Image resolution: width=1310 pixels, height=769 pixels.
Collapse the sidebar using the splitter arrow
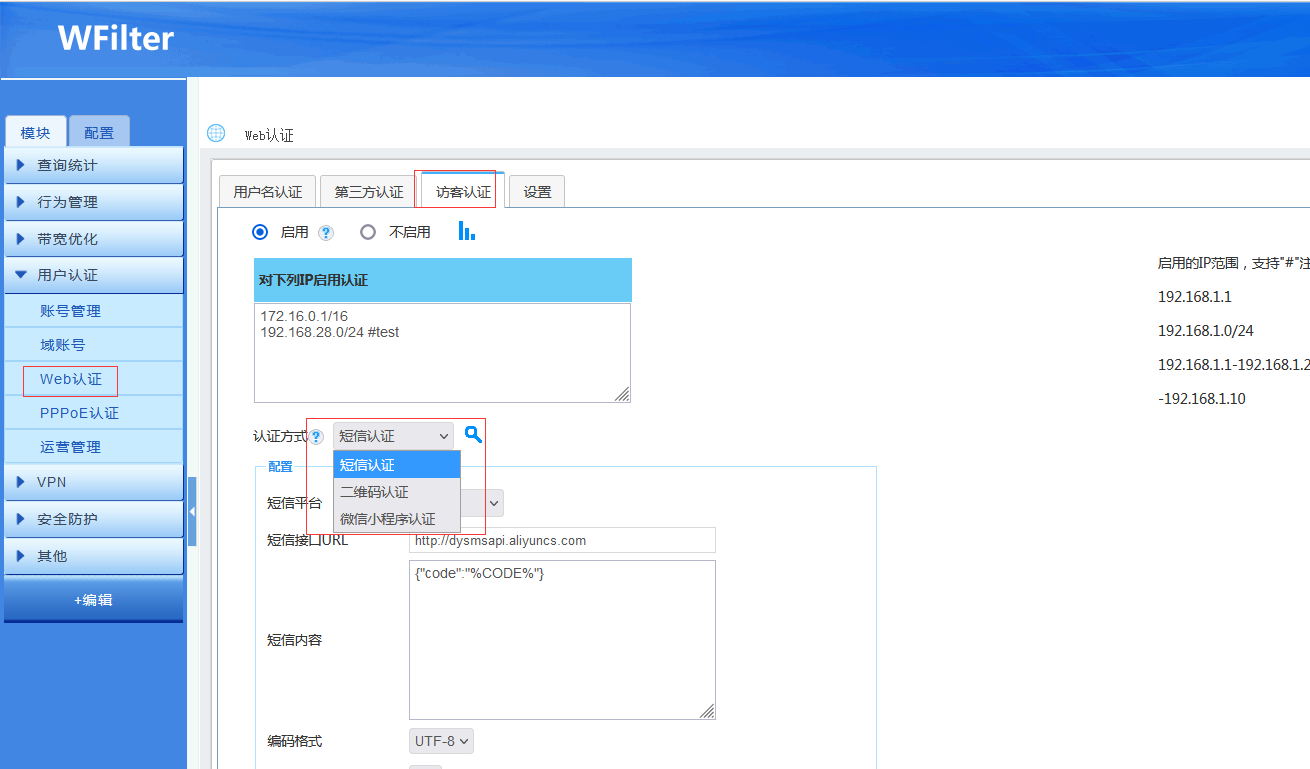[x=192, y=511]
